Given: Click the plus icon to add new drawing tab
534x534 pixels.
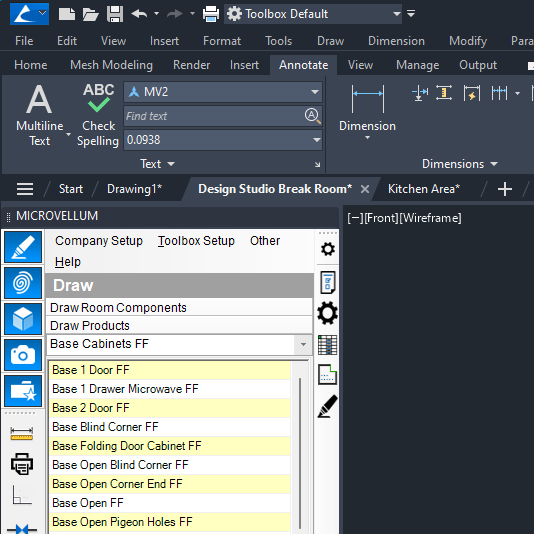Looking at the screenshot, I should pos(505,189).
